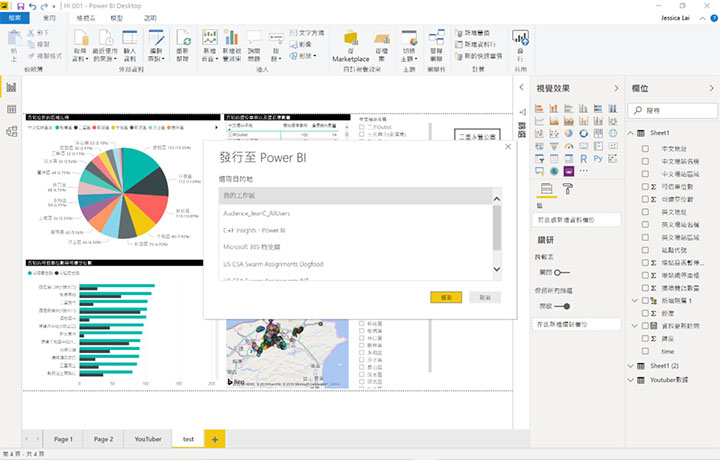
Task: Select My workspace (我的工作區) destination
Action: coord(355,196)
